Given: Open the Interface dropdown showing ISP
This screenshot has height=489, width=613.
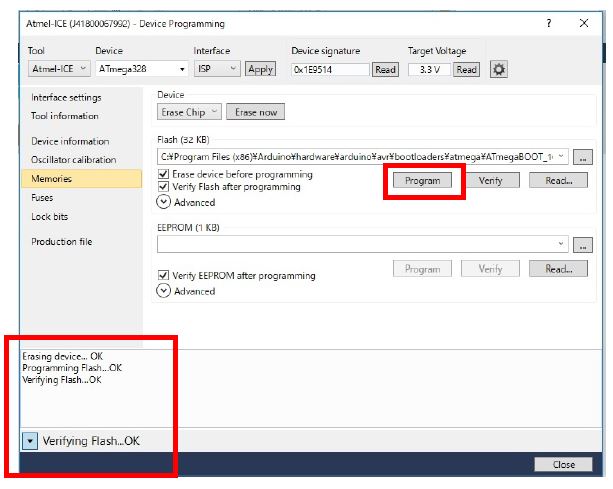Looking at the screenshot, I should [x=217, y=69].
